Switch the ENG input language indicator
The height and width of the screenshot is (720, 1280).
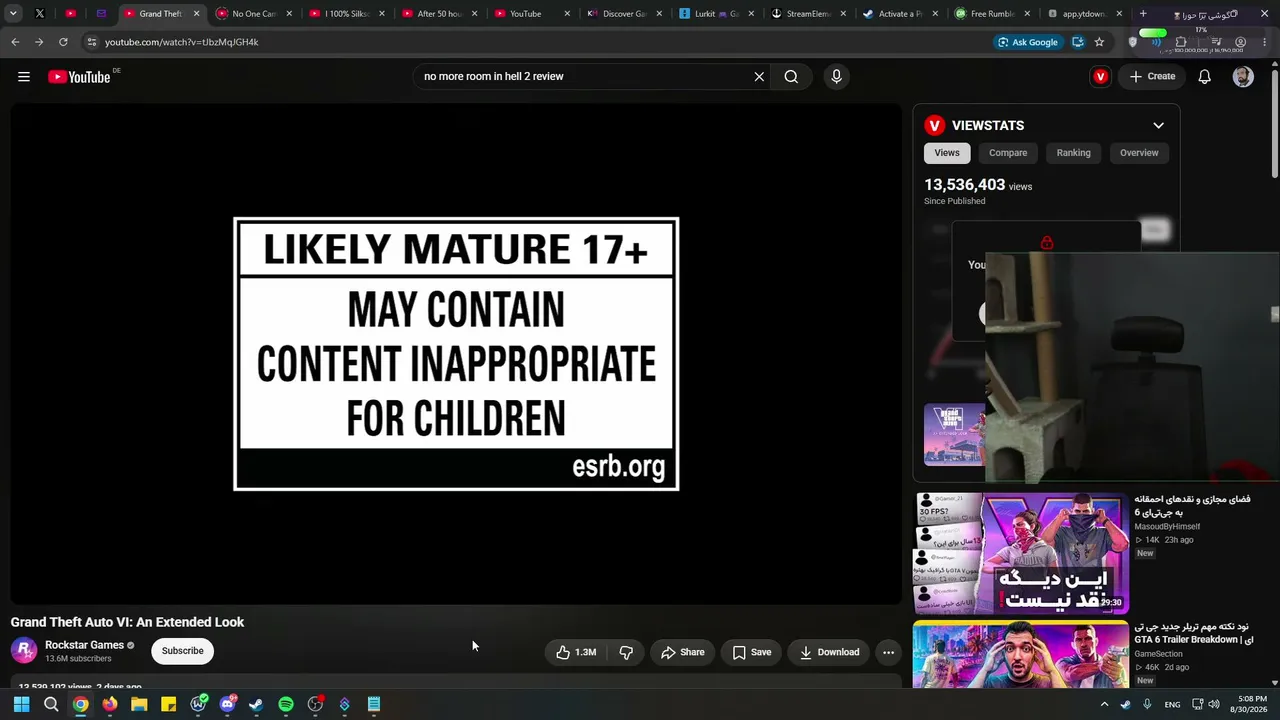point(1172,704)
